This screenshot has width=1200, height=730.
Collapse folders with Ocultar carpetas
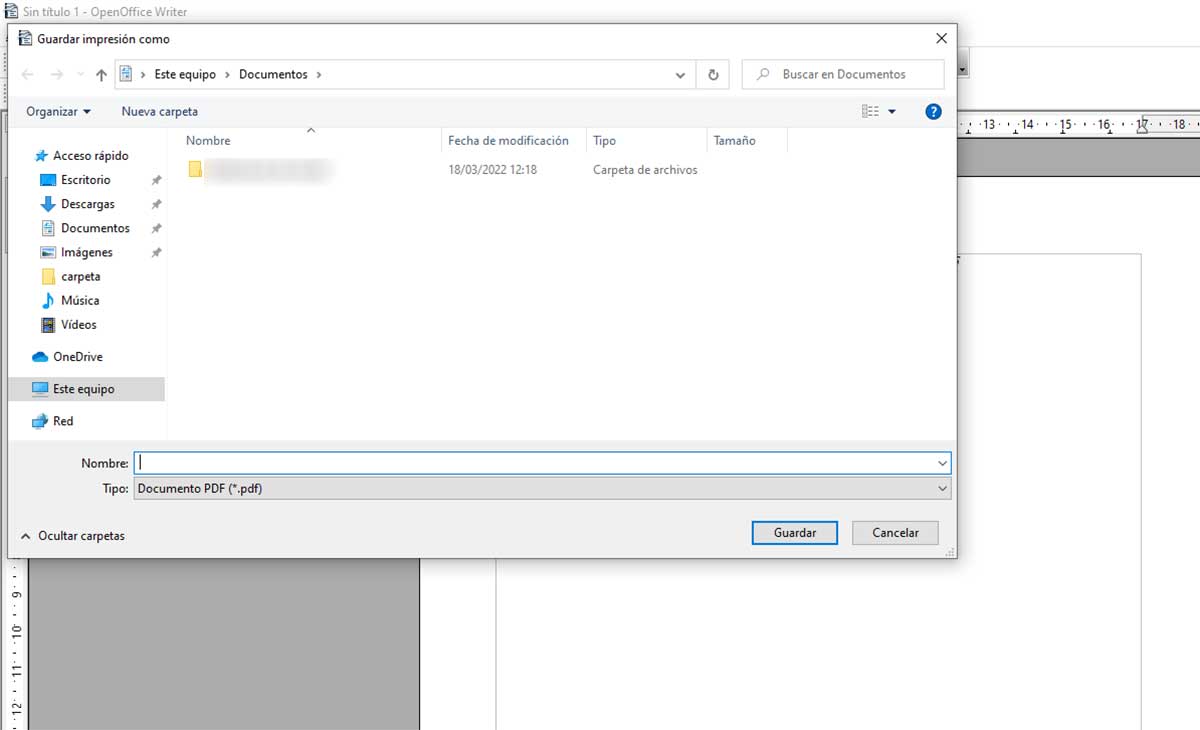click(73, 536)
